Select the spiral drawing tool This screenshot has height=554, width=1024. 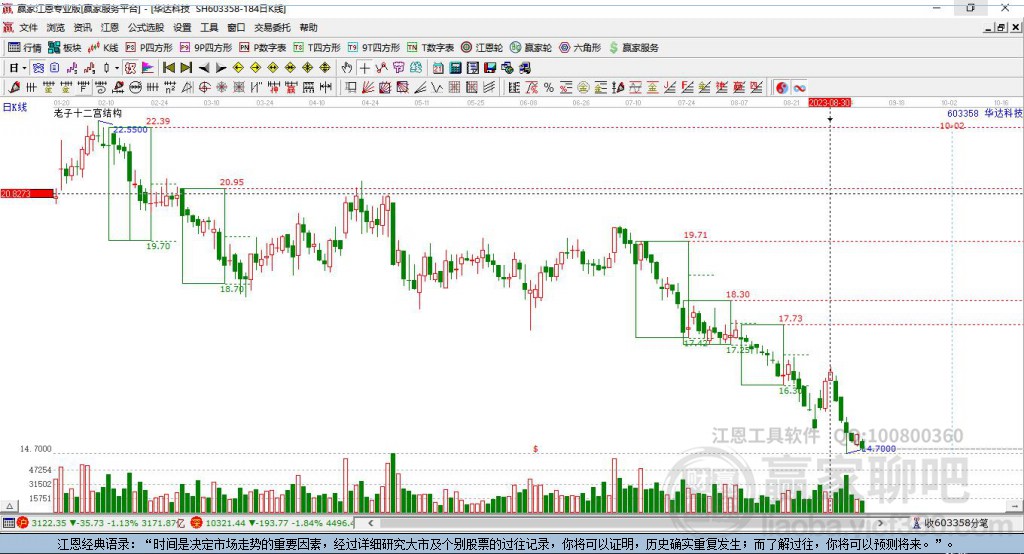[100, 88]
